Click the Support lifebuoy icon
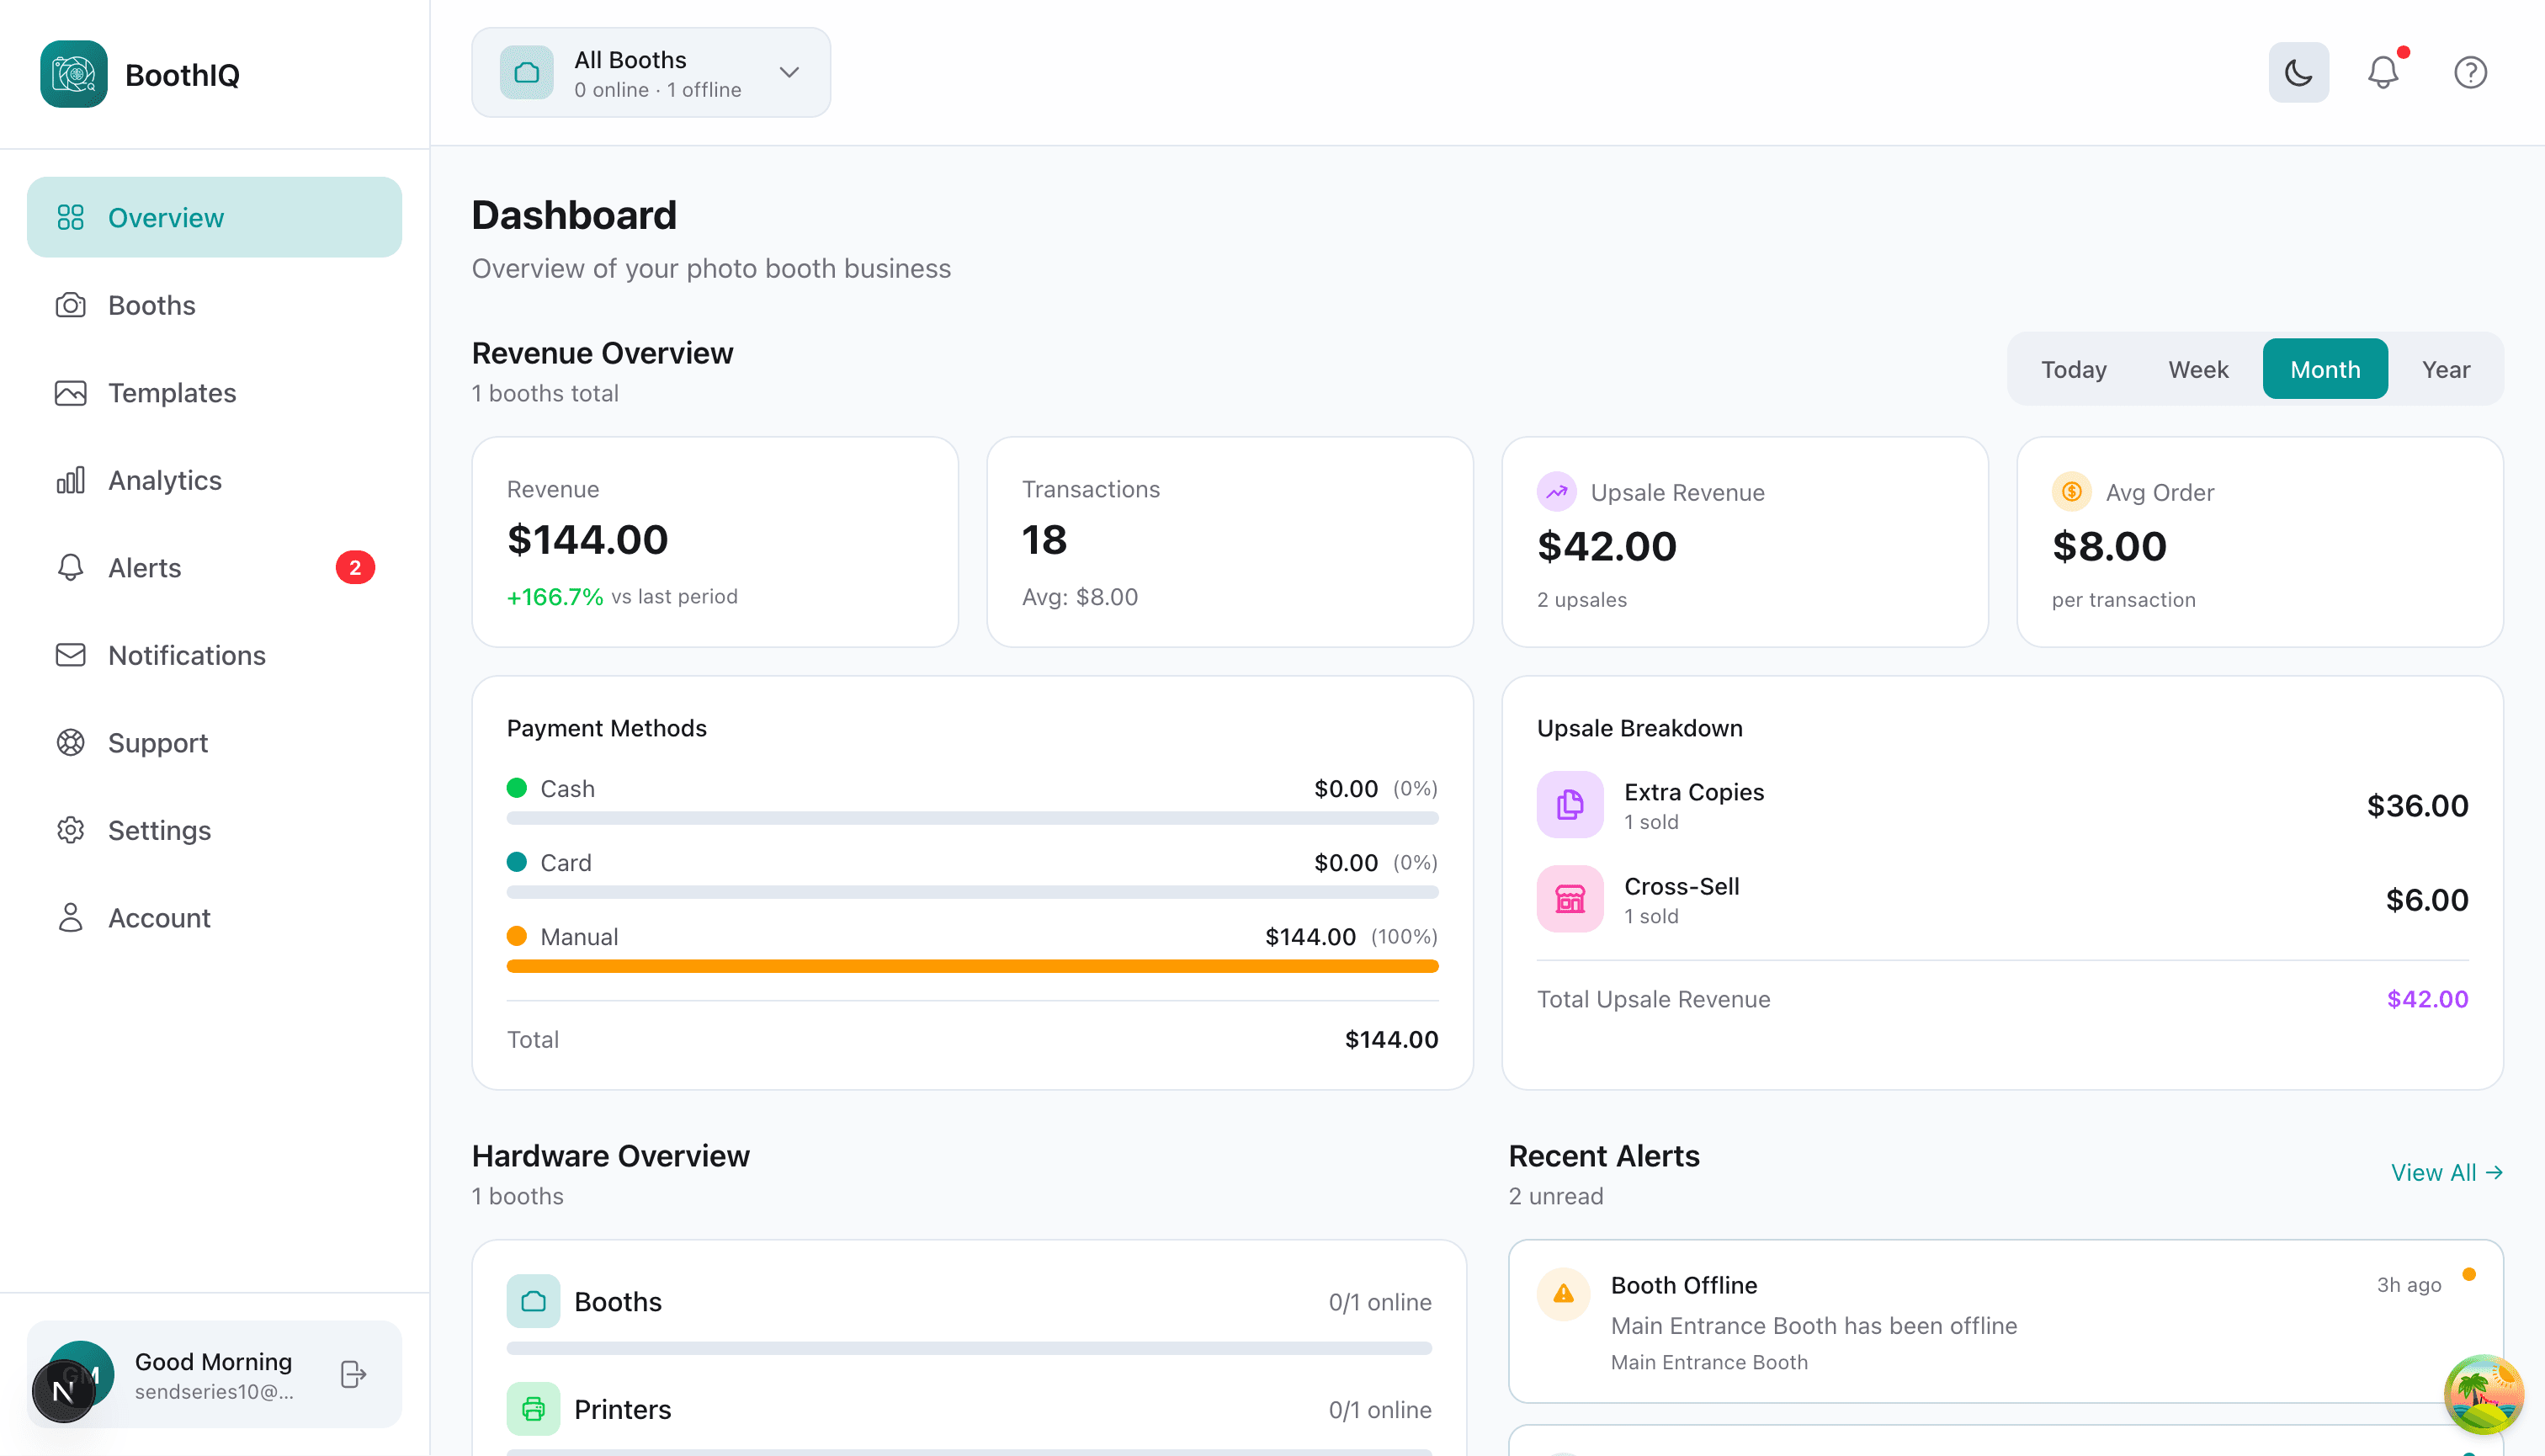Screen dimensions: 2545x1456 point(70,742)
